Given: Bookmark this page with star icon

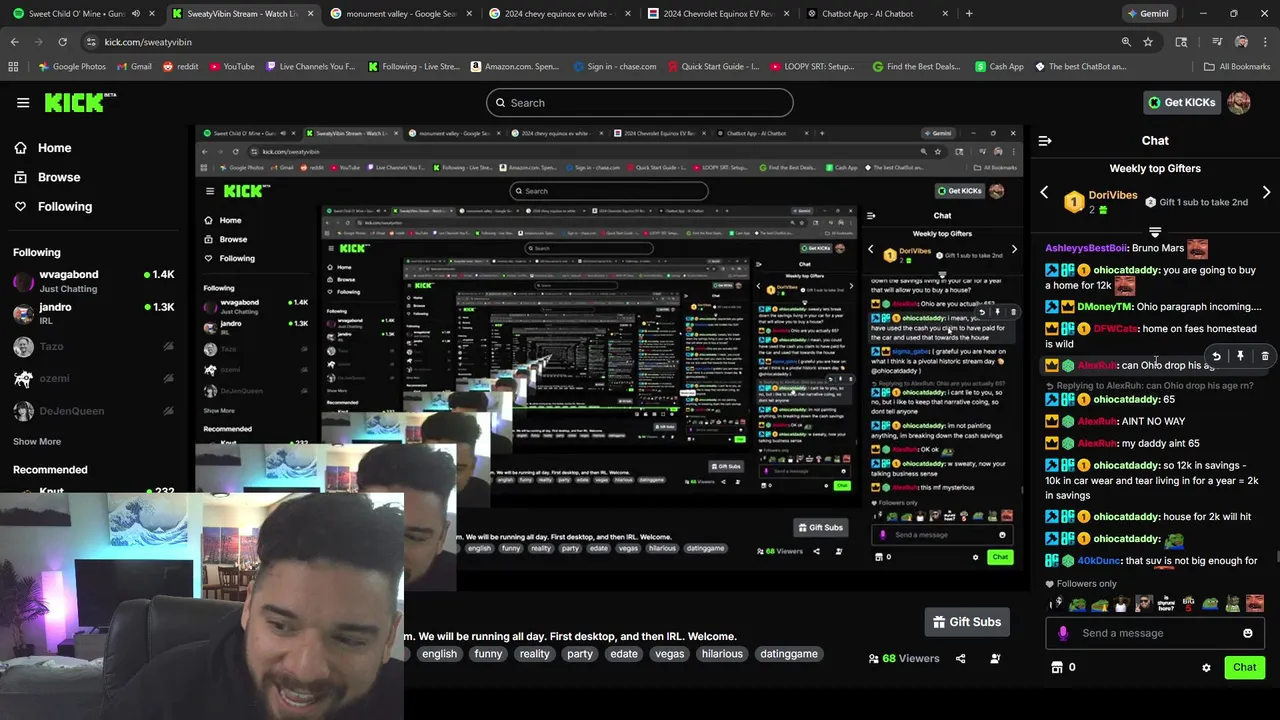Looking at the screenshot, I should 1148,42.
